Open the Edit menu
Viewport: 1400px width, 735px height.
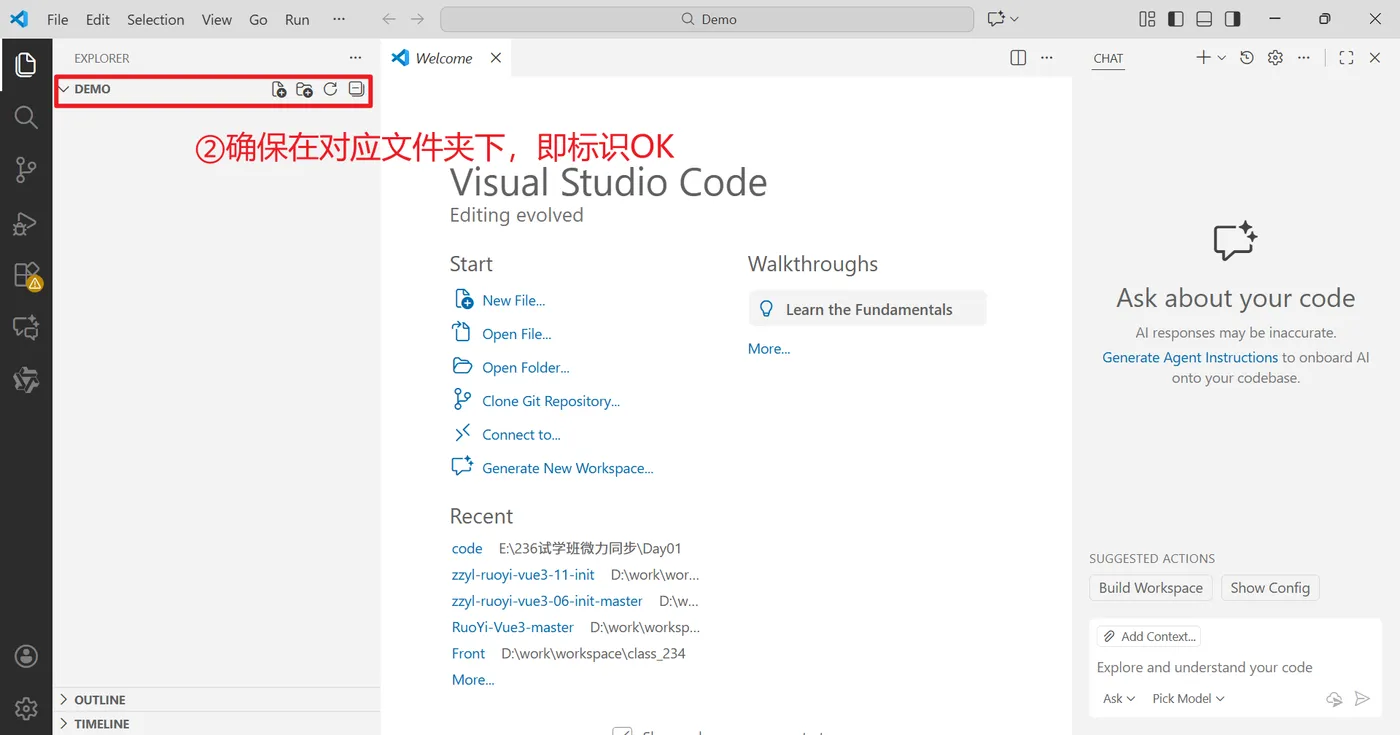[x=98, y=19]
